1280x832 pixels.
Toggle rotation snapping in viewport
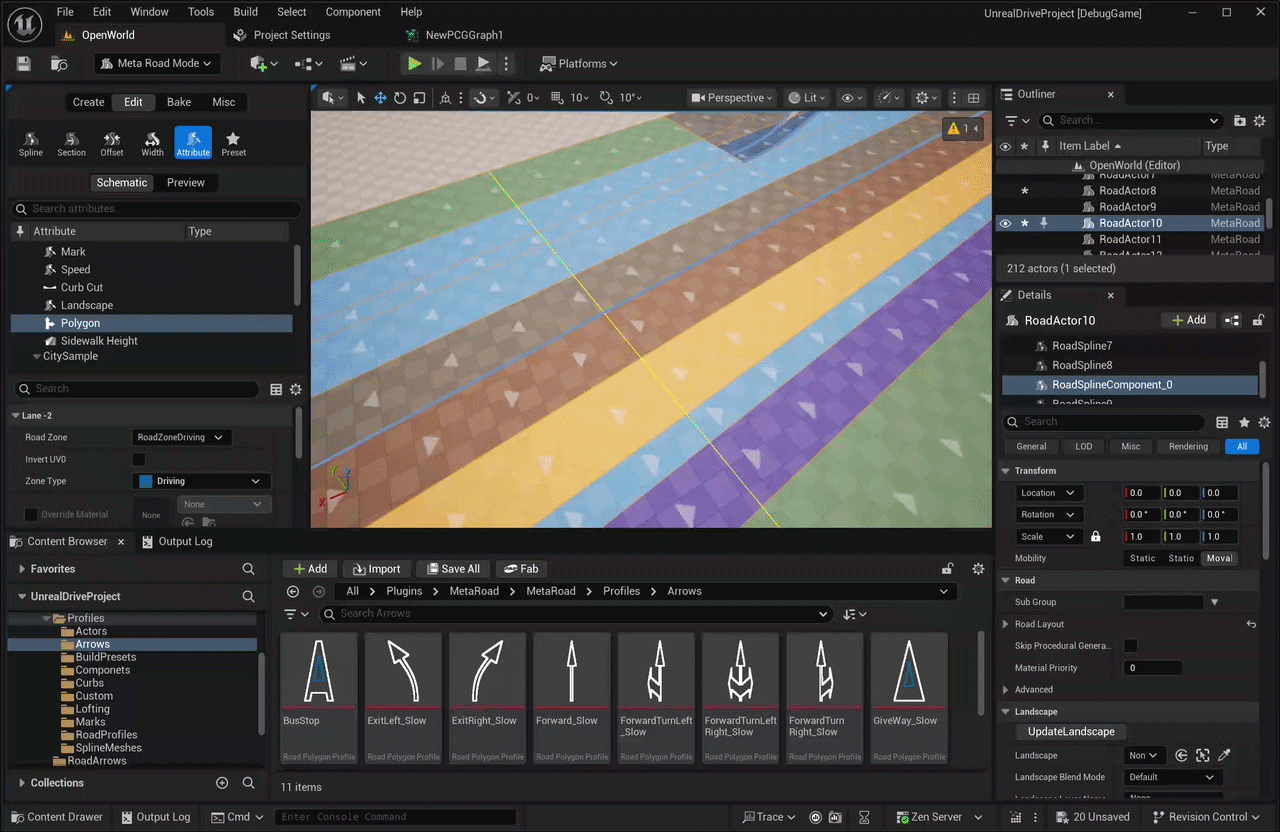coord(607,98)
